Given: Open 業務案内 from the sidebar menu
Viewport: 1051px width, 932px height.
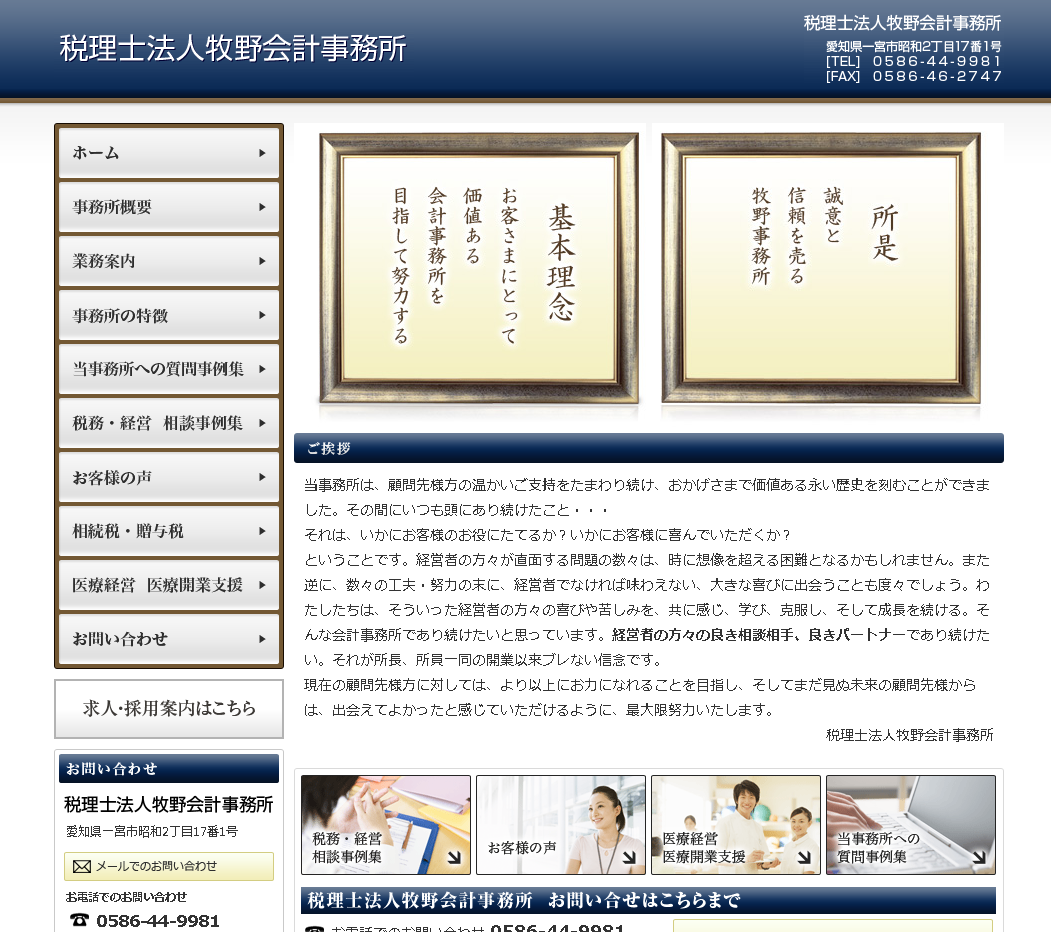Looking at the screenshot, I should tap(166, 261).
